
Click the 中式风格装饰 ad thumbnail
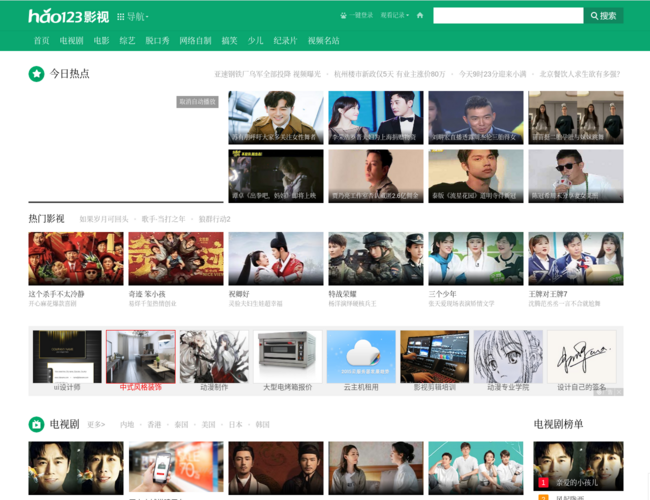(141, 357)
